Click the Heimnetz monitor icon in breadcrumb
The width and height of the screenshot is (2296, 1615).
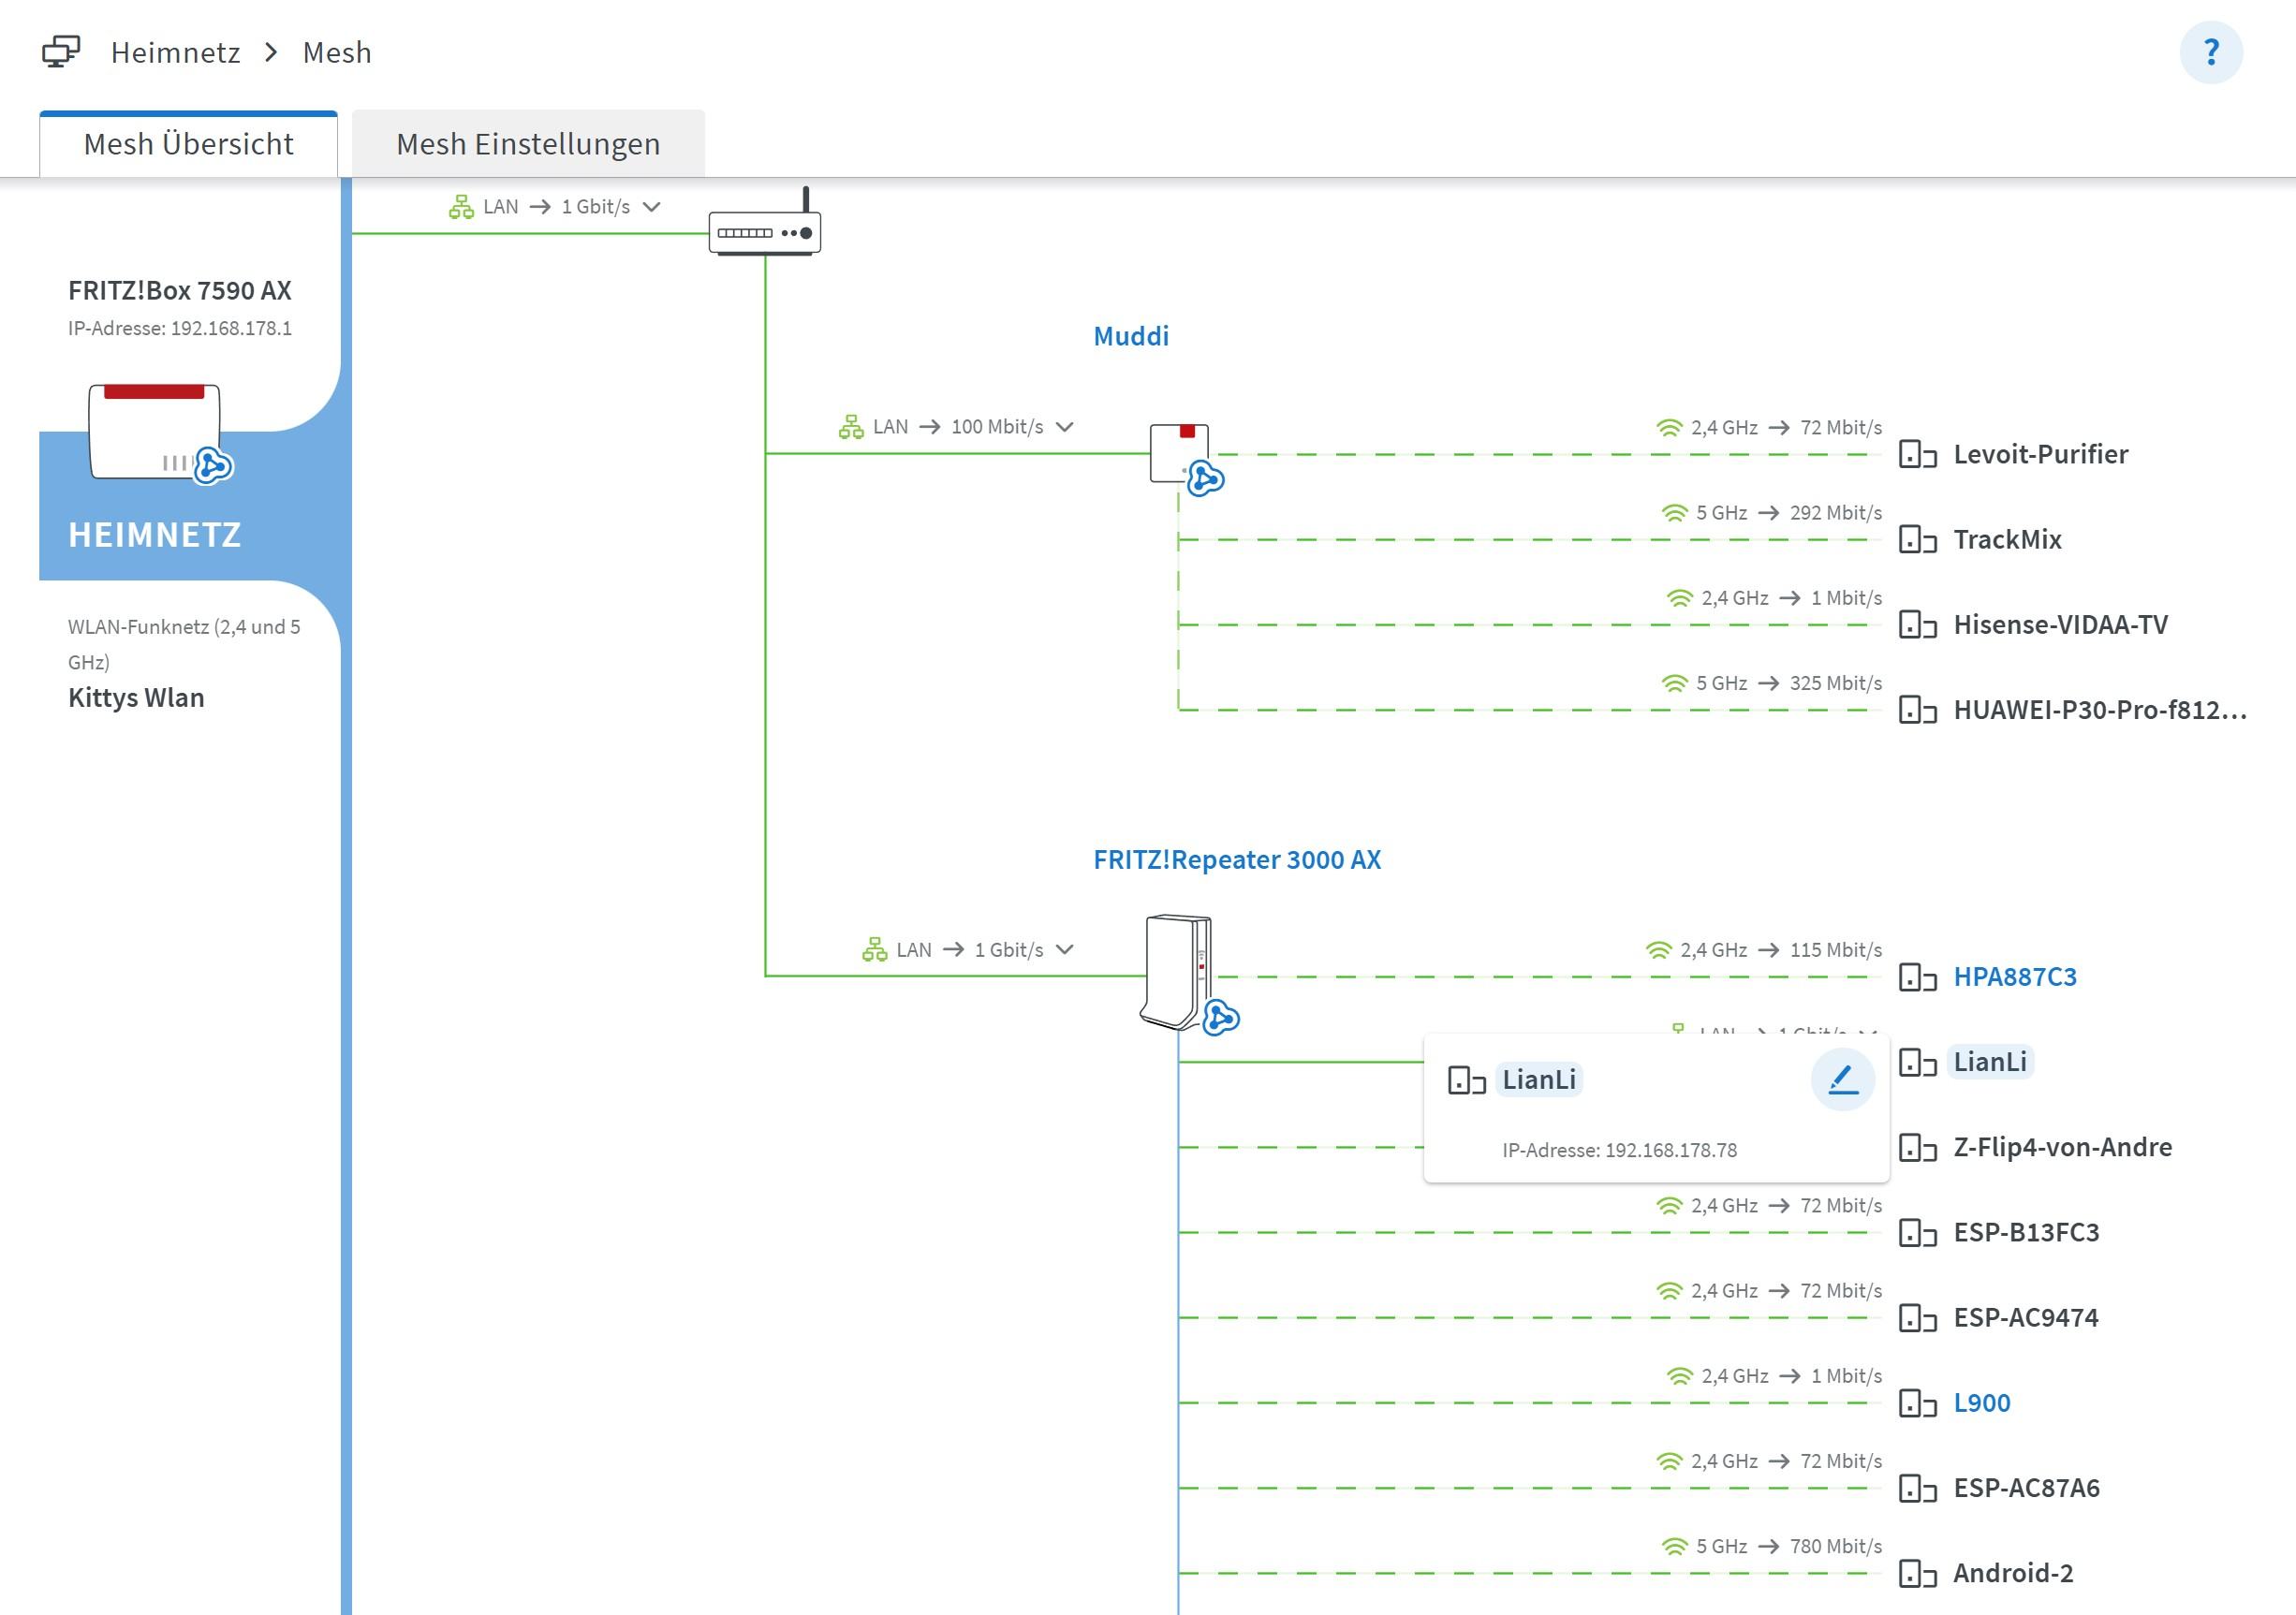click(61, 52)
